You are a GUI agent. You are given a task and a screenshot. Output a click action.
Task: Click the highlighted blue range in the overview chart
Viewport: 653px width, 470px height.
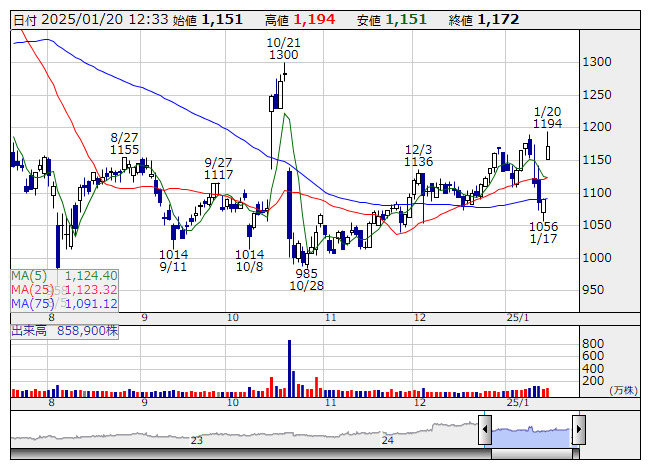click(x=532, y=437)
